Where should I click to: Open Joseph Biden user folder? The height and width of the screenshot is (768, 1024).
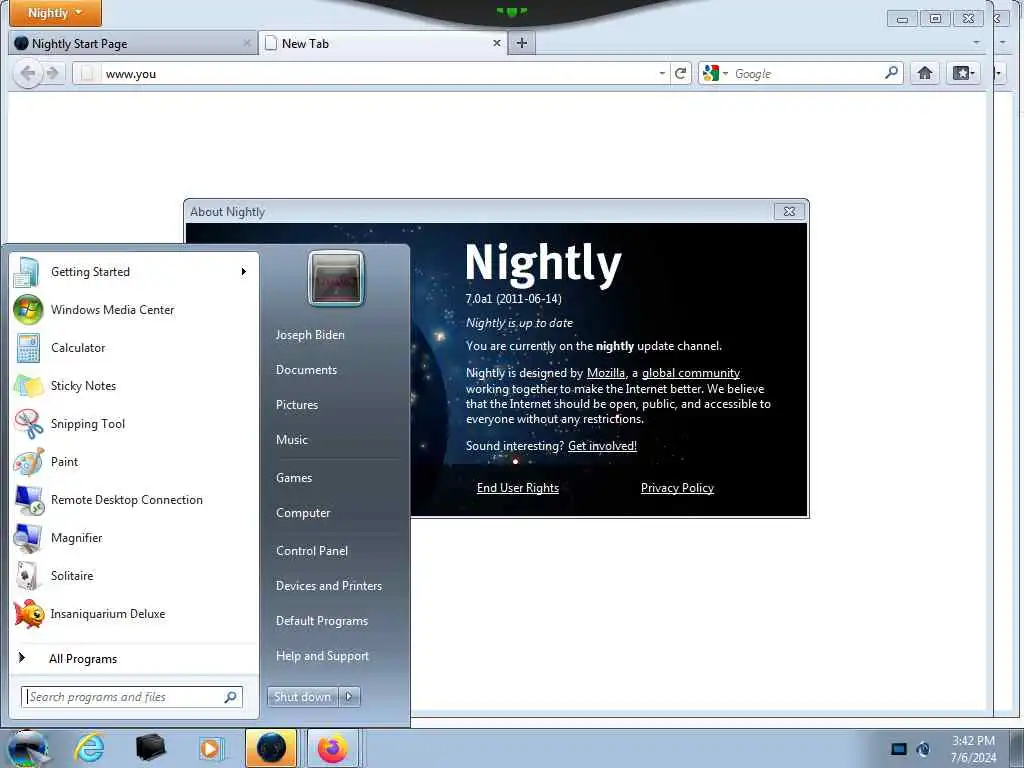[x=310, y=334]
